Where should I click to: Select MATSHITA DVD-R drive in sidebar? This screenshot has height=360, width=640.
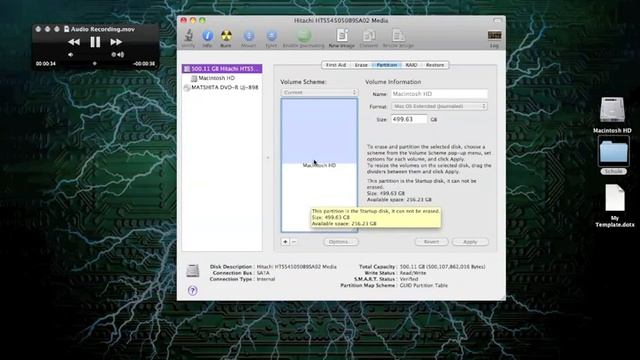222,87
